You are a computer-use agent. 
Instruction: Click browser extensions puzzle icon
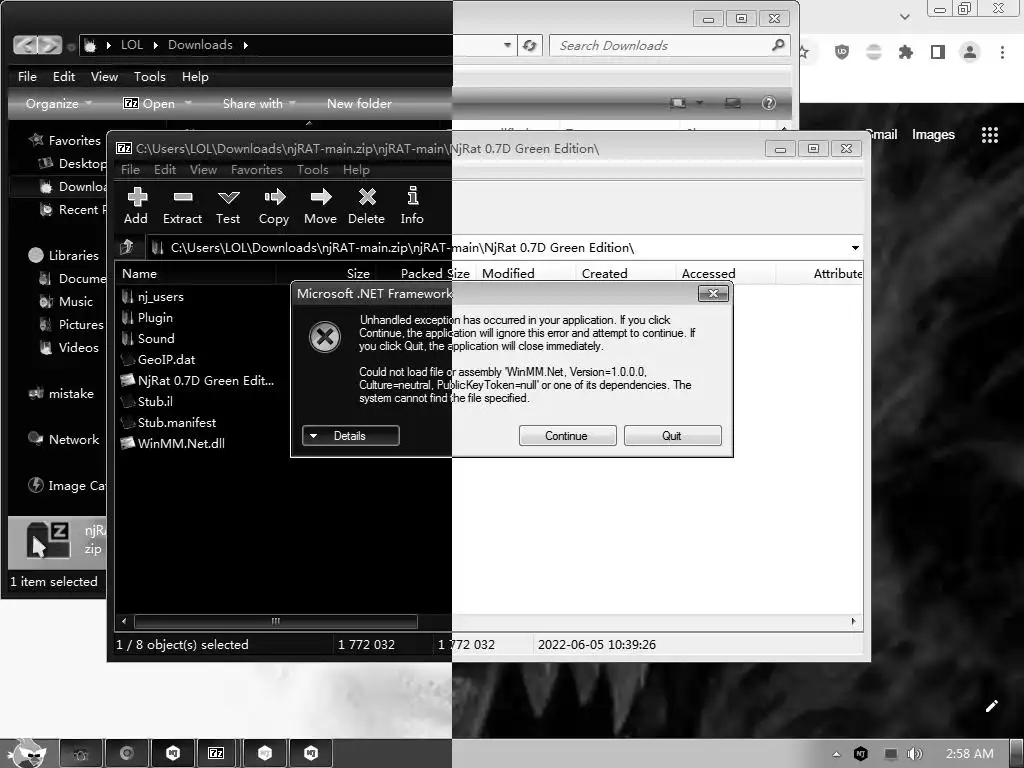click(905, 52)
